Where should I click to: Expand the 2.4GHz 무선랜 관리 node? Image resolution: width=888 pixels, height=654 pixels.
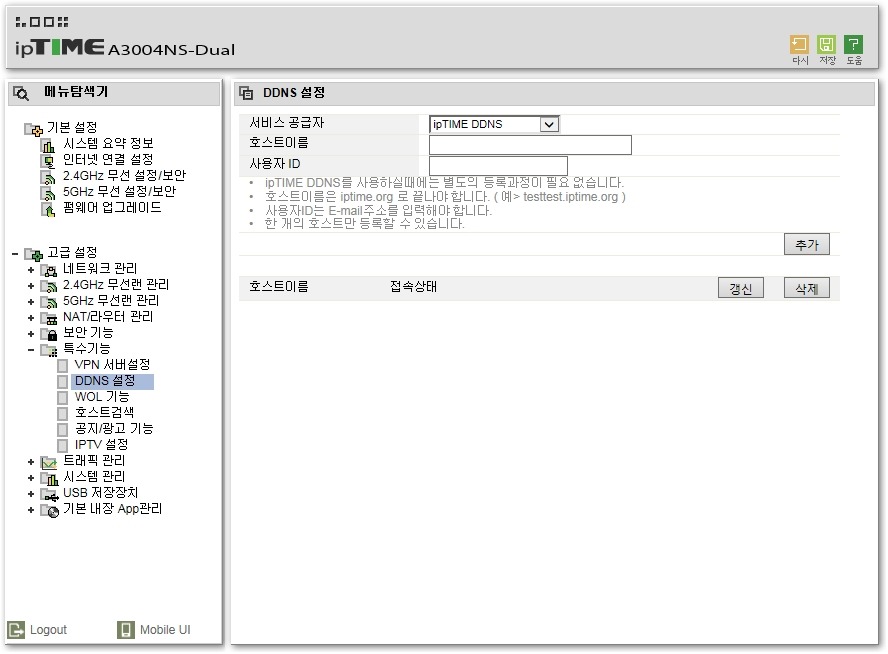[x=31, y=286]
